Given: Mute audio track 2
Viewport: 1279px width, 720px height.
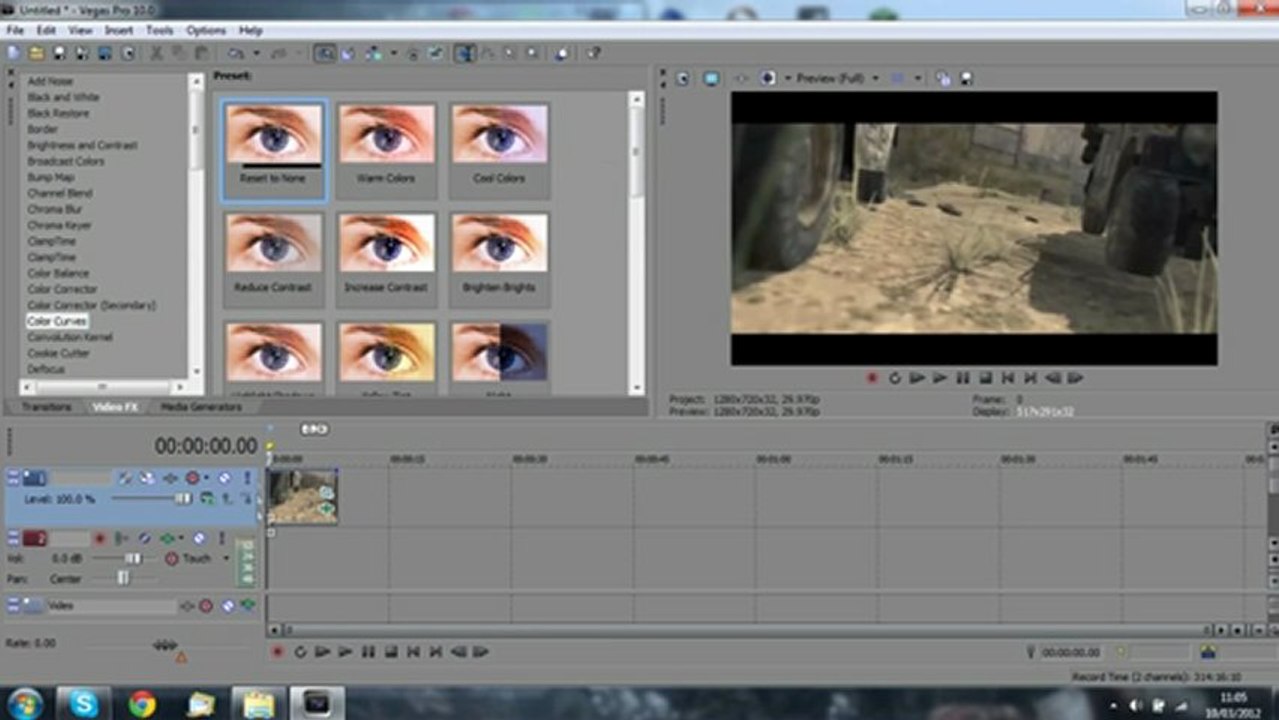Looking at the screenshot, I should 199,539.
